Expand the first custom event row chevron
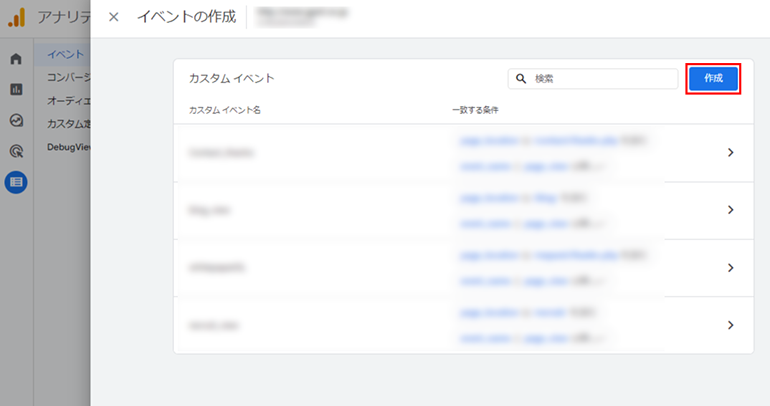The image size is (770, 406). tap(730, 153)
